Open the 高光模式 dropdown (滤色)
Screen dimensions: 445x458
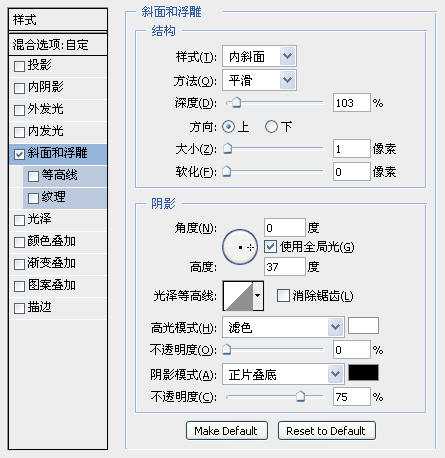point(283,327)
